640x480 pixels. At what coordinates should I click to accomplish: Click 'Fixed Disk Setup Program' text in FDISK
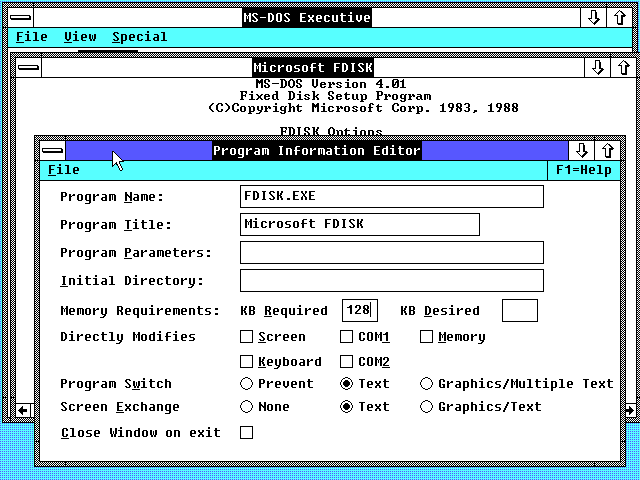pyautogui.click(x=335, y=96)
